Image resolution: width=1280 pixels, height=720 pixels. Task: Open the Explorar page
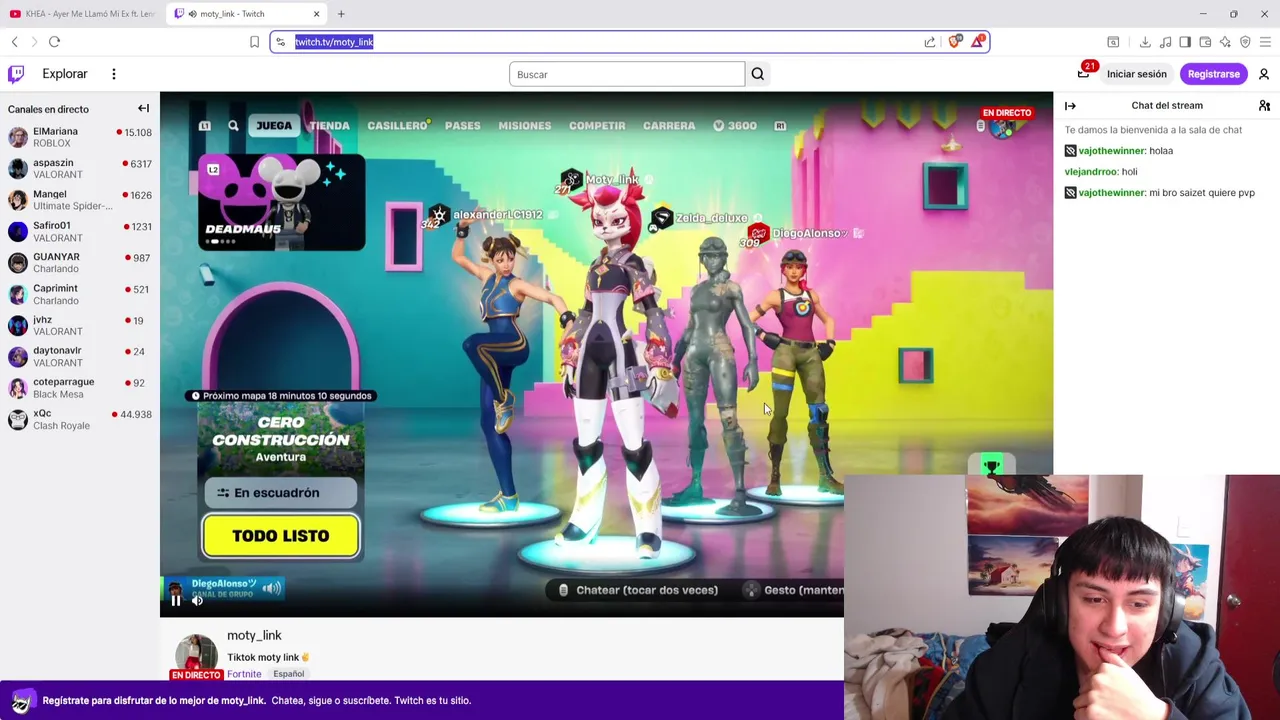pyautogui.click(x=65, y=74)
